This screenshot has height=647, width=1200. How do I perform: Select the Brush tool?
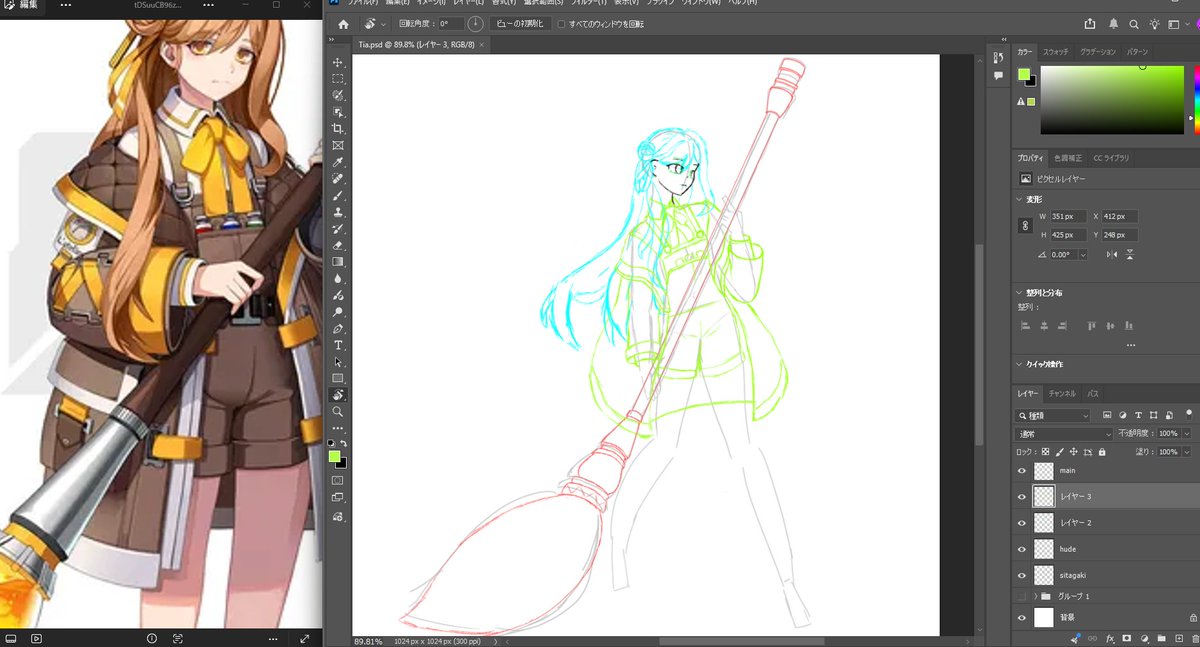338,196
